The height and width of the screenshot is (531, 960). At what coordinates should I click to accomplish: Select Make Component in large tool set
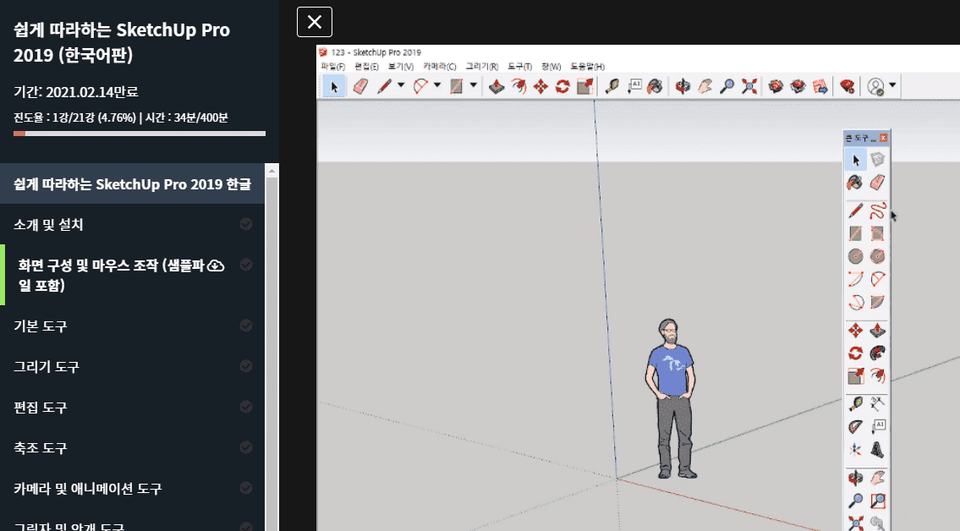tap(877, 160)
